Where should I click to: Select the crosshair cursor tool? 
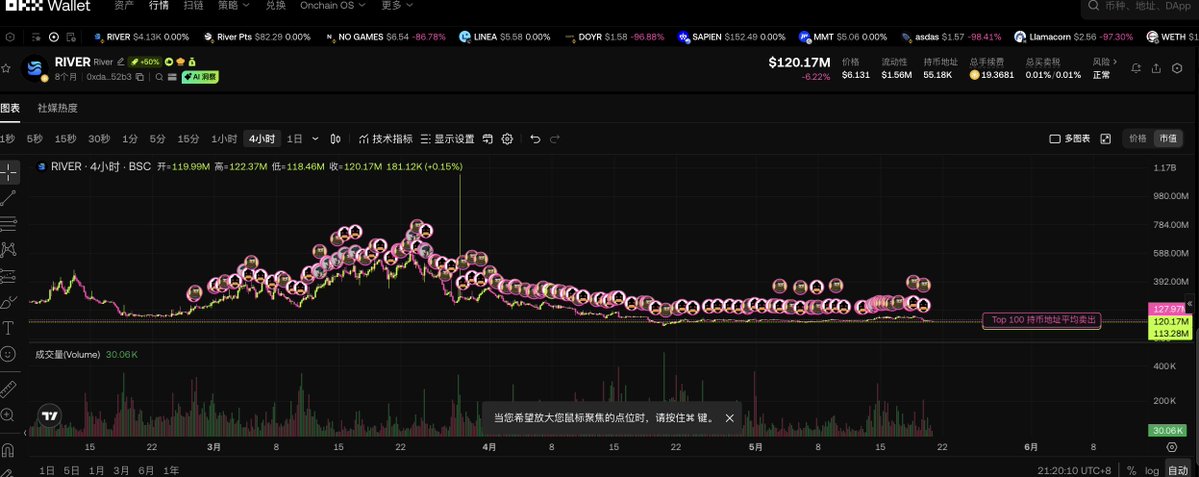click(8, 172)
